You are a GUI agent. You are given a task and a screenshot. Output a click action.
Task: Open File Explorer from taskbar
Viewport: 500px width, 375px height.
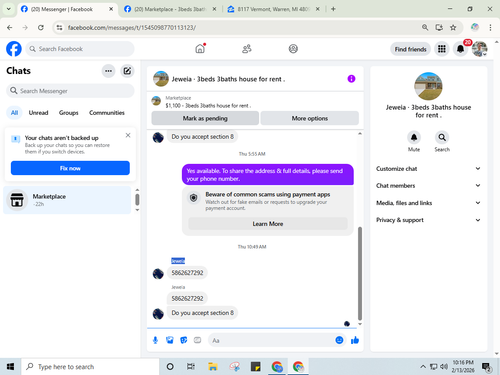[213, 367]
